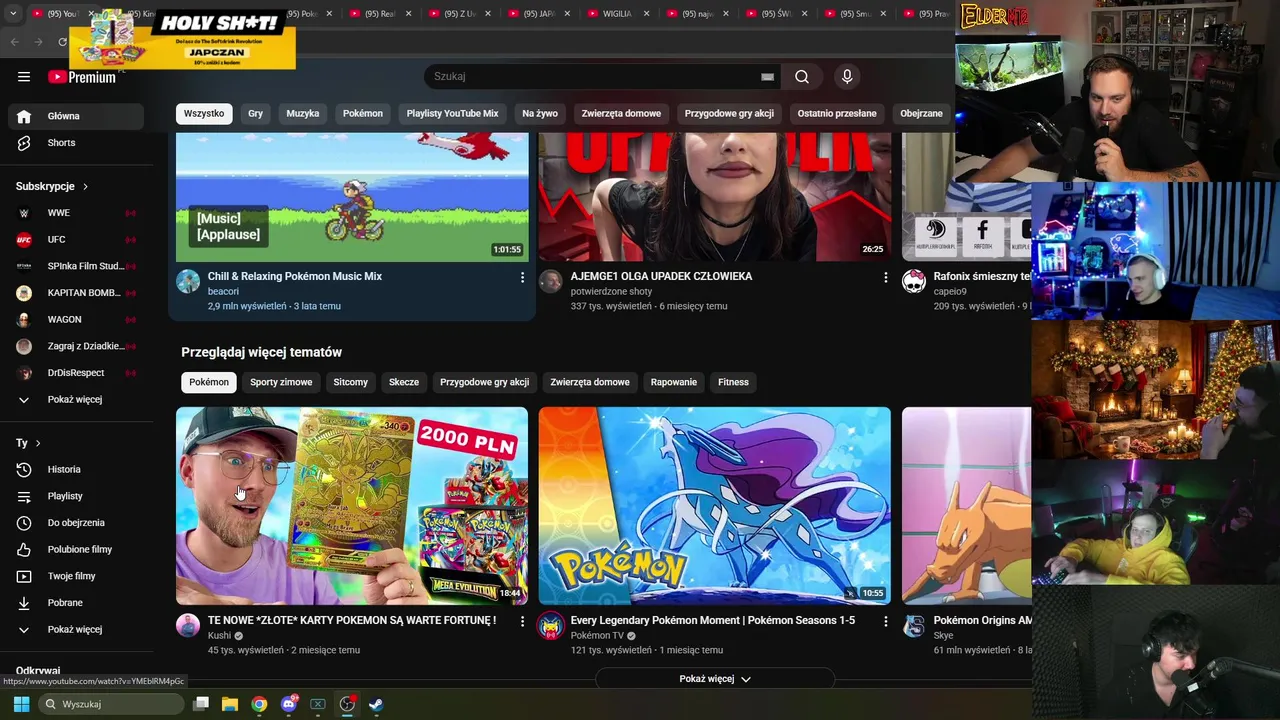Expand Pokaż więcej below Pobrane
Viewport: 1280px width, 720px height.
point(76,630)
